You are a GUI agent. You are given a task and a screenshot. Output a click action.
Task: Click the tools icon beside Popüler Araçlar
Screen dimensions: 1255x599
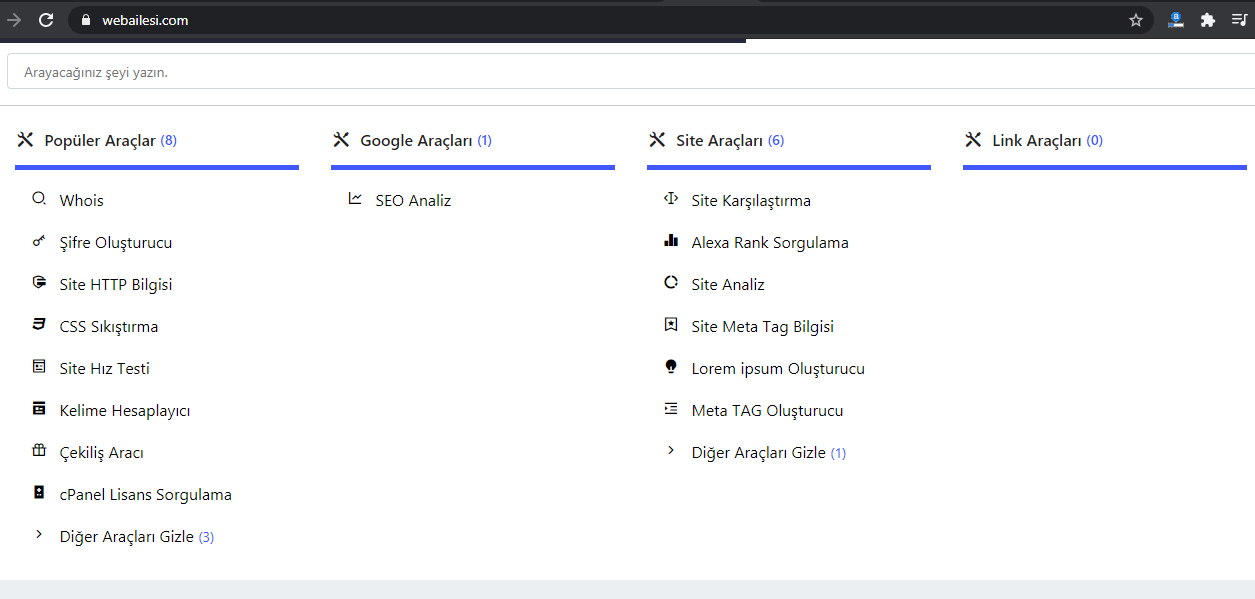tap(25, 140)
